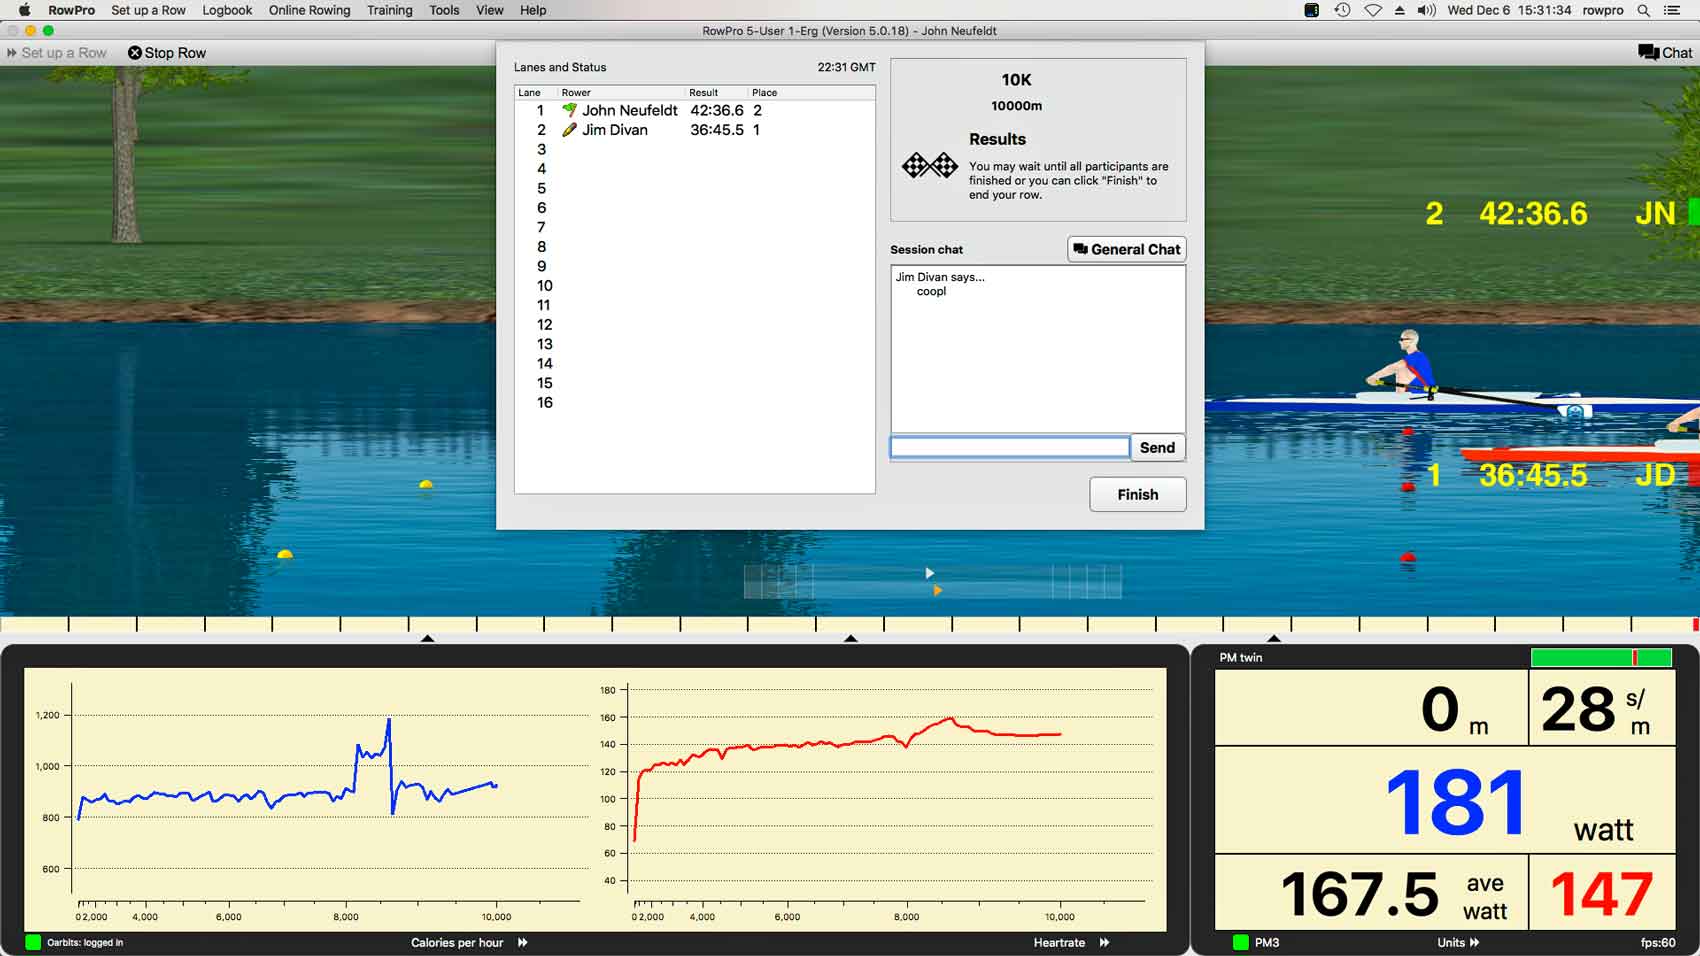Viewport: 1700px width, 956px height.
Task: Click the 181 watt display
Action: 1444,800
